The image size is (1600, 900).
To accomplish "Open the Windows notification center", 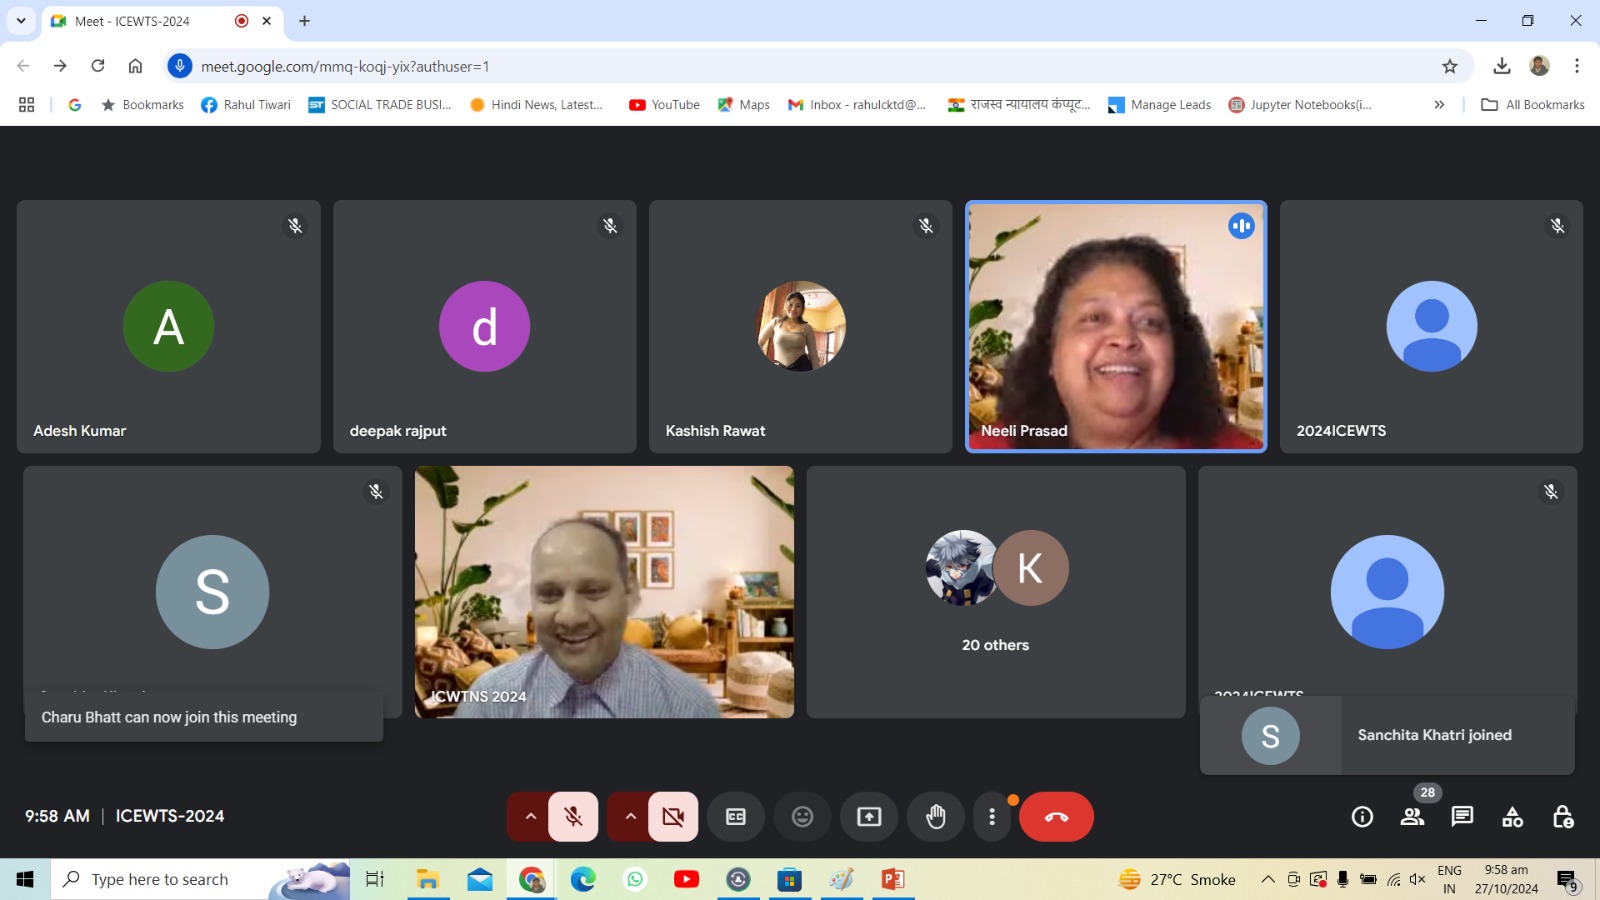I will [1568, 880].
